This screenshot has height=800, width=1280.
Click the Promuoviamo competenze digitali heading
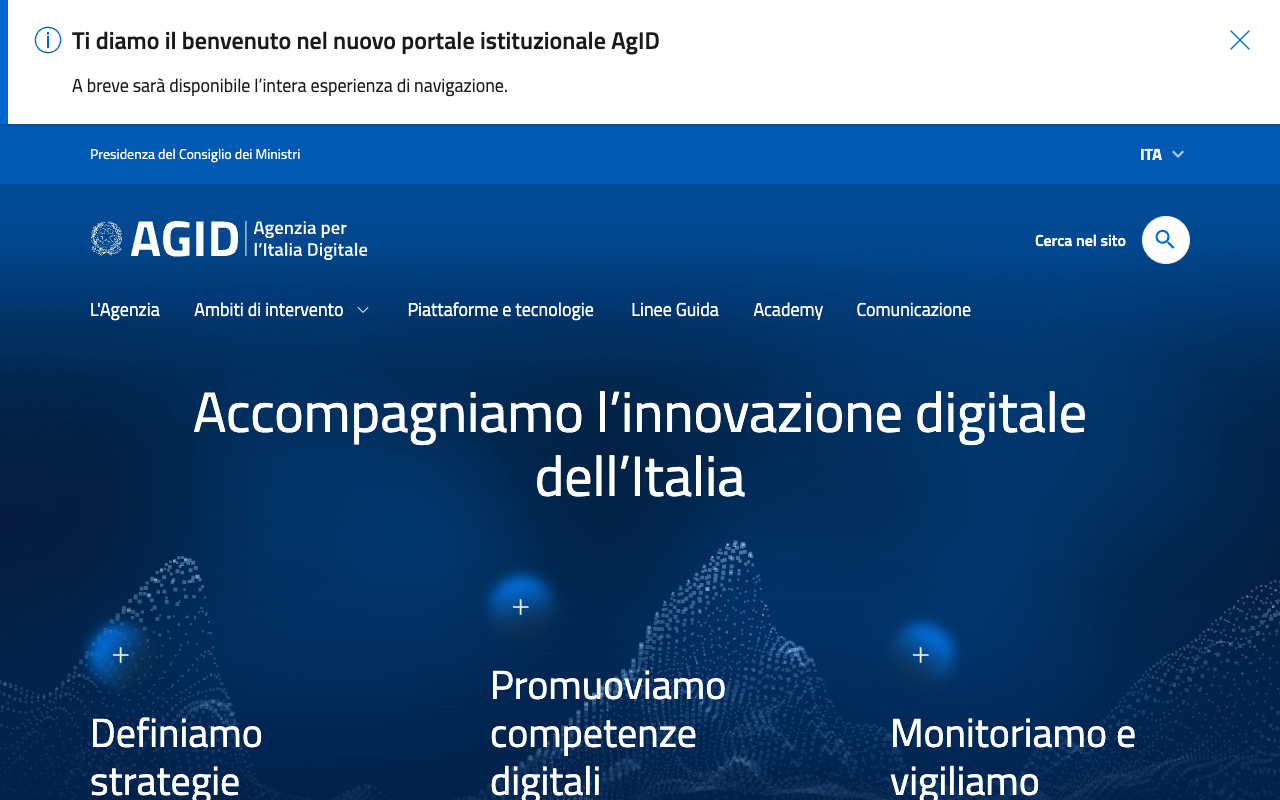608,732
